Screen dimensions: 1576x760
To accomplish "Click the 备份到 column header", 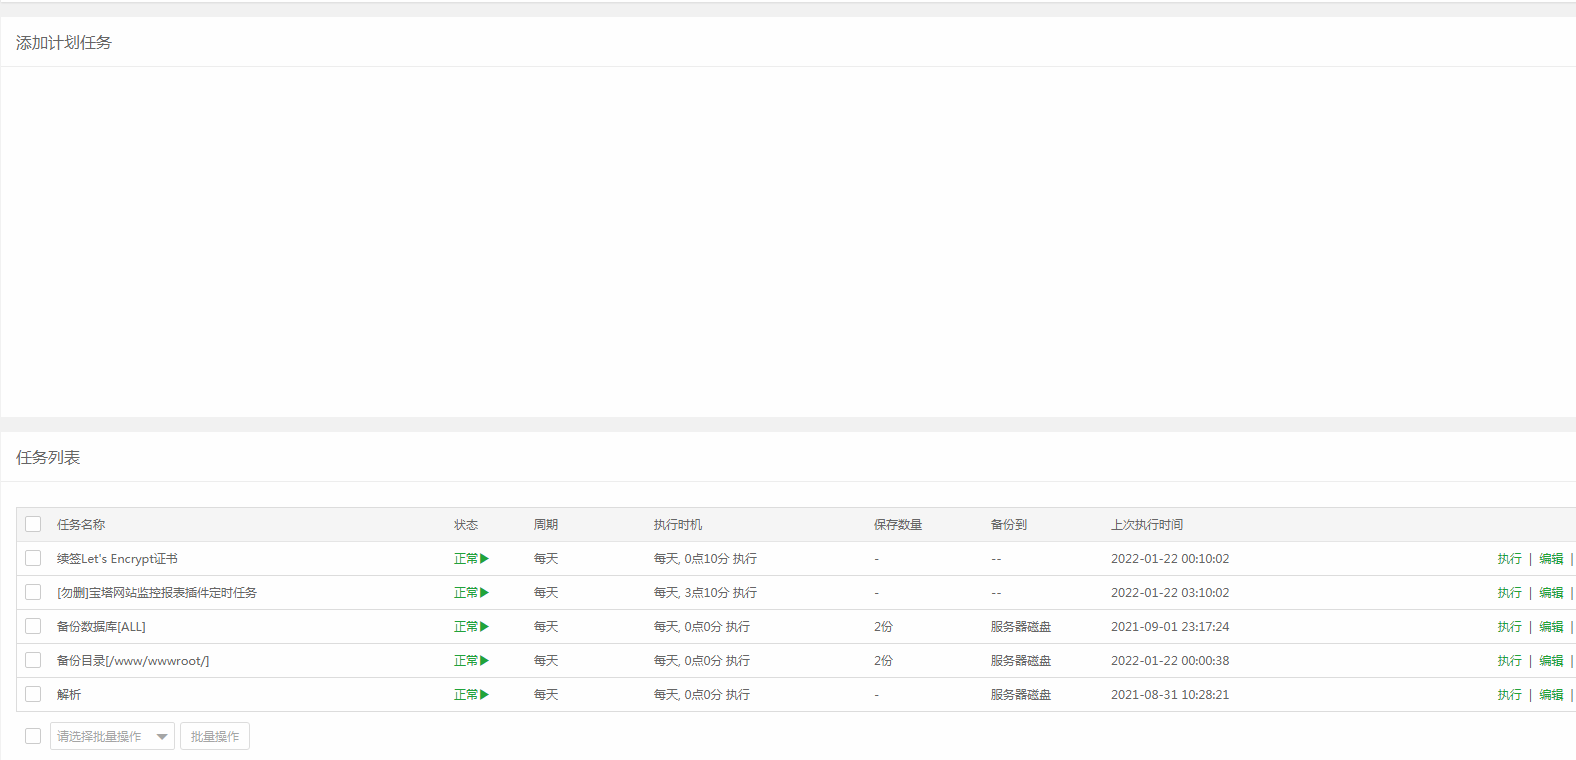I will [1009, 525].
